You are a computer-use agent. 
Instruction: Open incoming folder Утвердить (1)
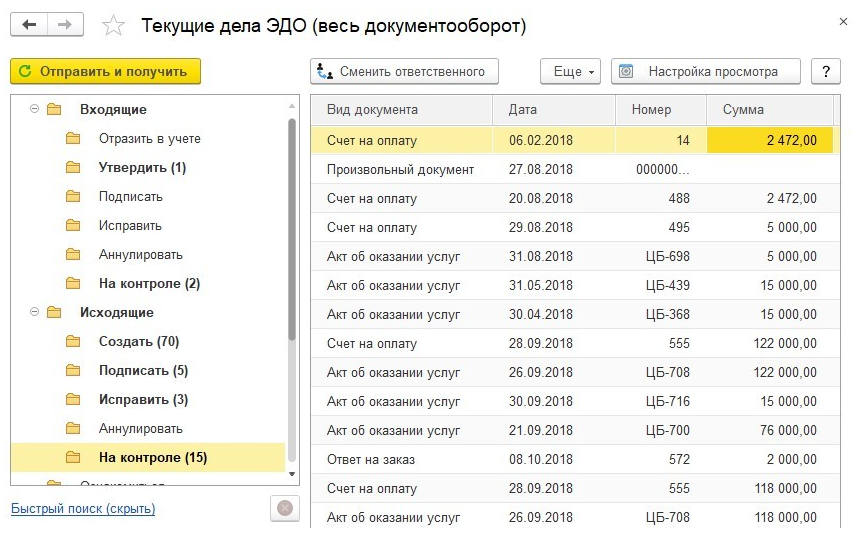tap(142, 168)
